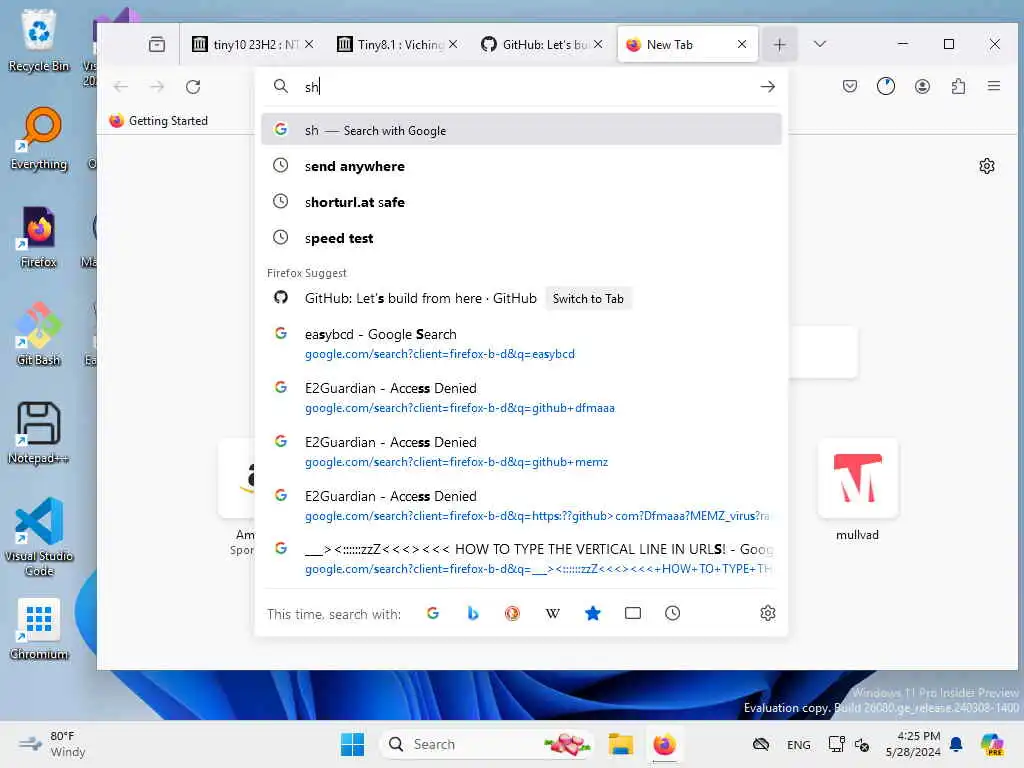Open the circular timer toolbar icon
This screenshot has width=1024, height=768.
click(886, 86)
